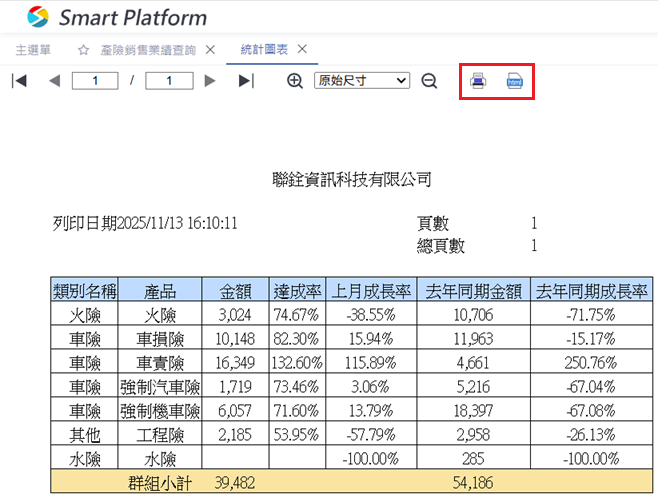Screen dimensions: 660x499
Task: Zoom in with the magnifier plus icon
Action: pyautogui.click(x=295, y=81)
